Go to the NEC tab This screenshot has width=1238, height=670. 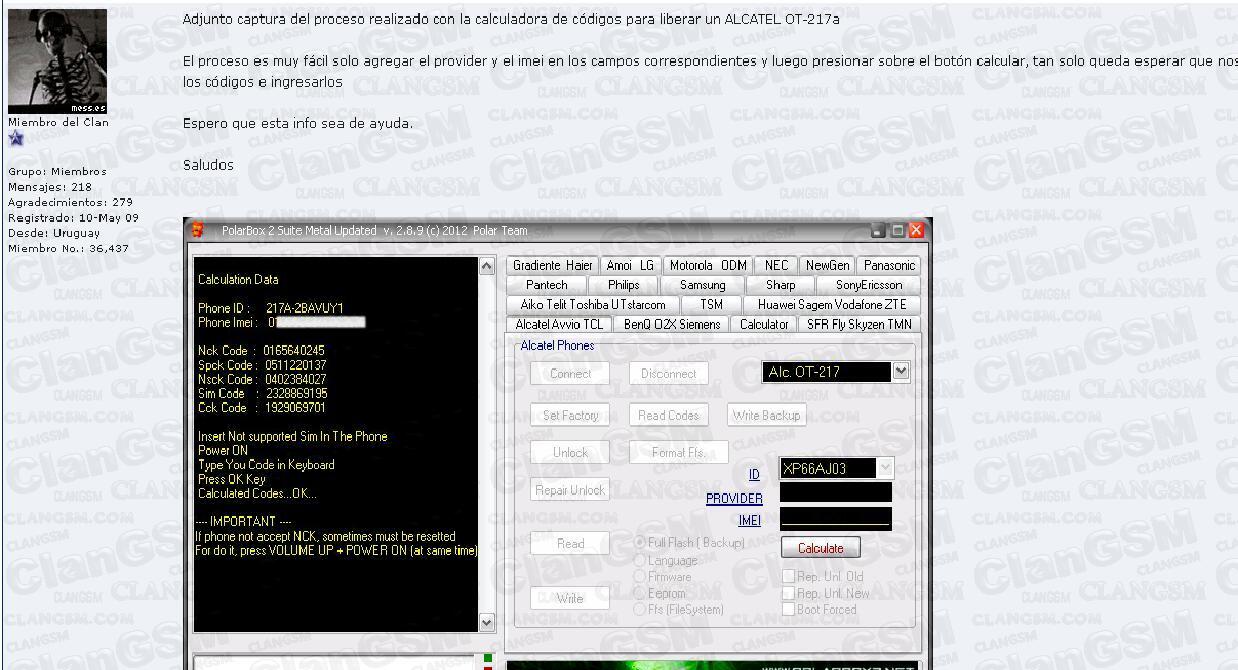776,265
